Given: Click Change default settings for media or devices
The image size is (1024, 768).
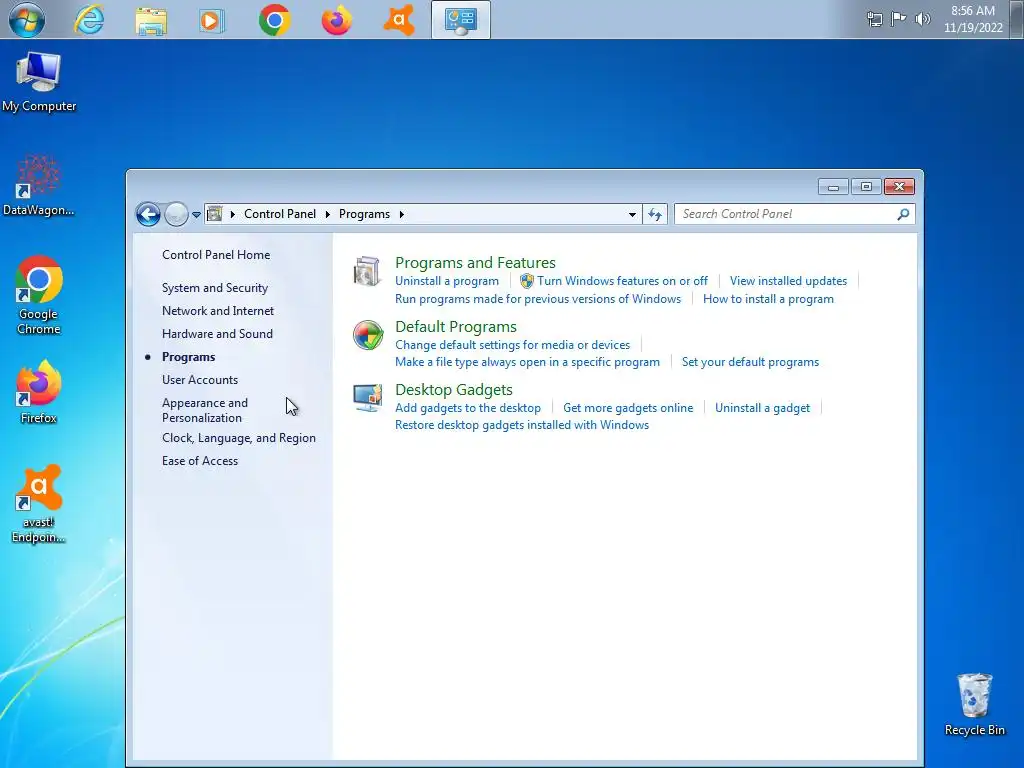Looking at the screenshot, I should [512, 345].
